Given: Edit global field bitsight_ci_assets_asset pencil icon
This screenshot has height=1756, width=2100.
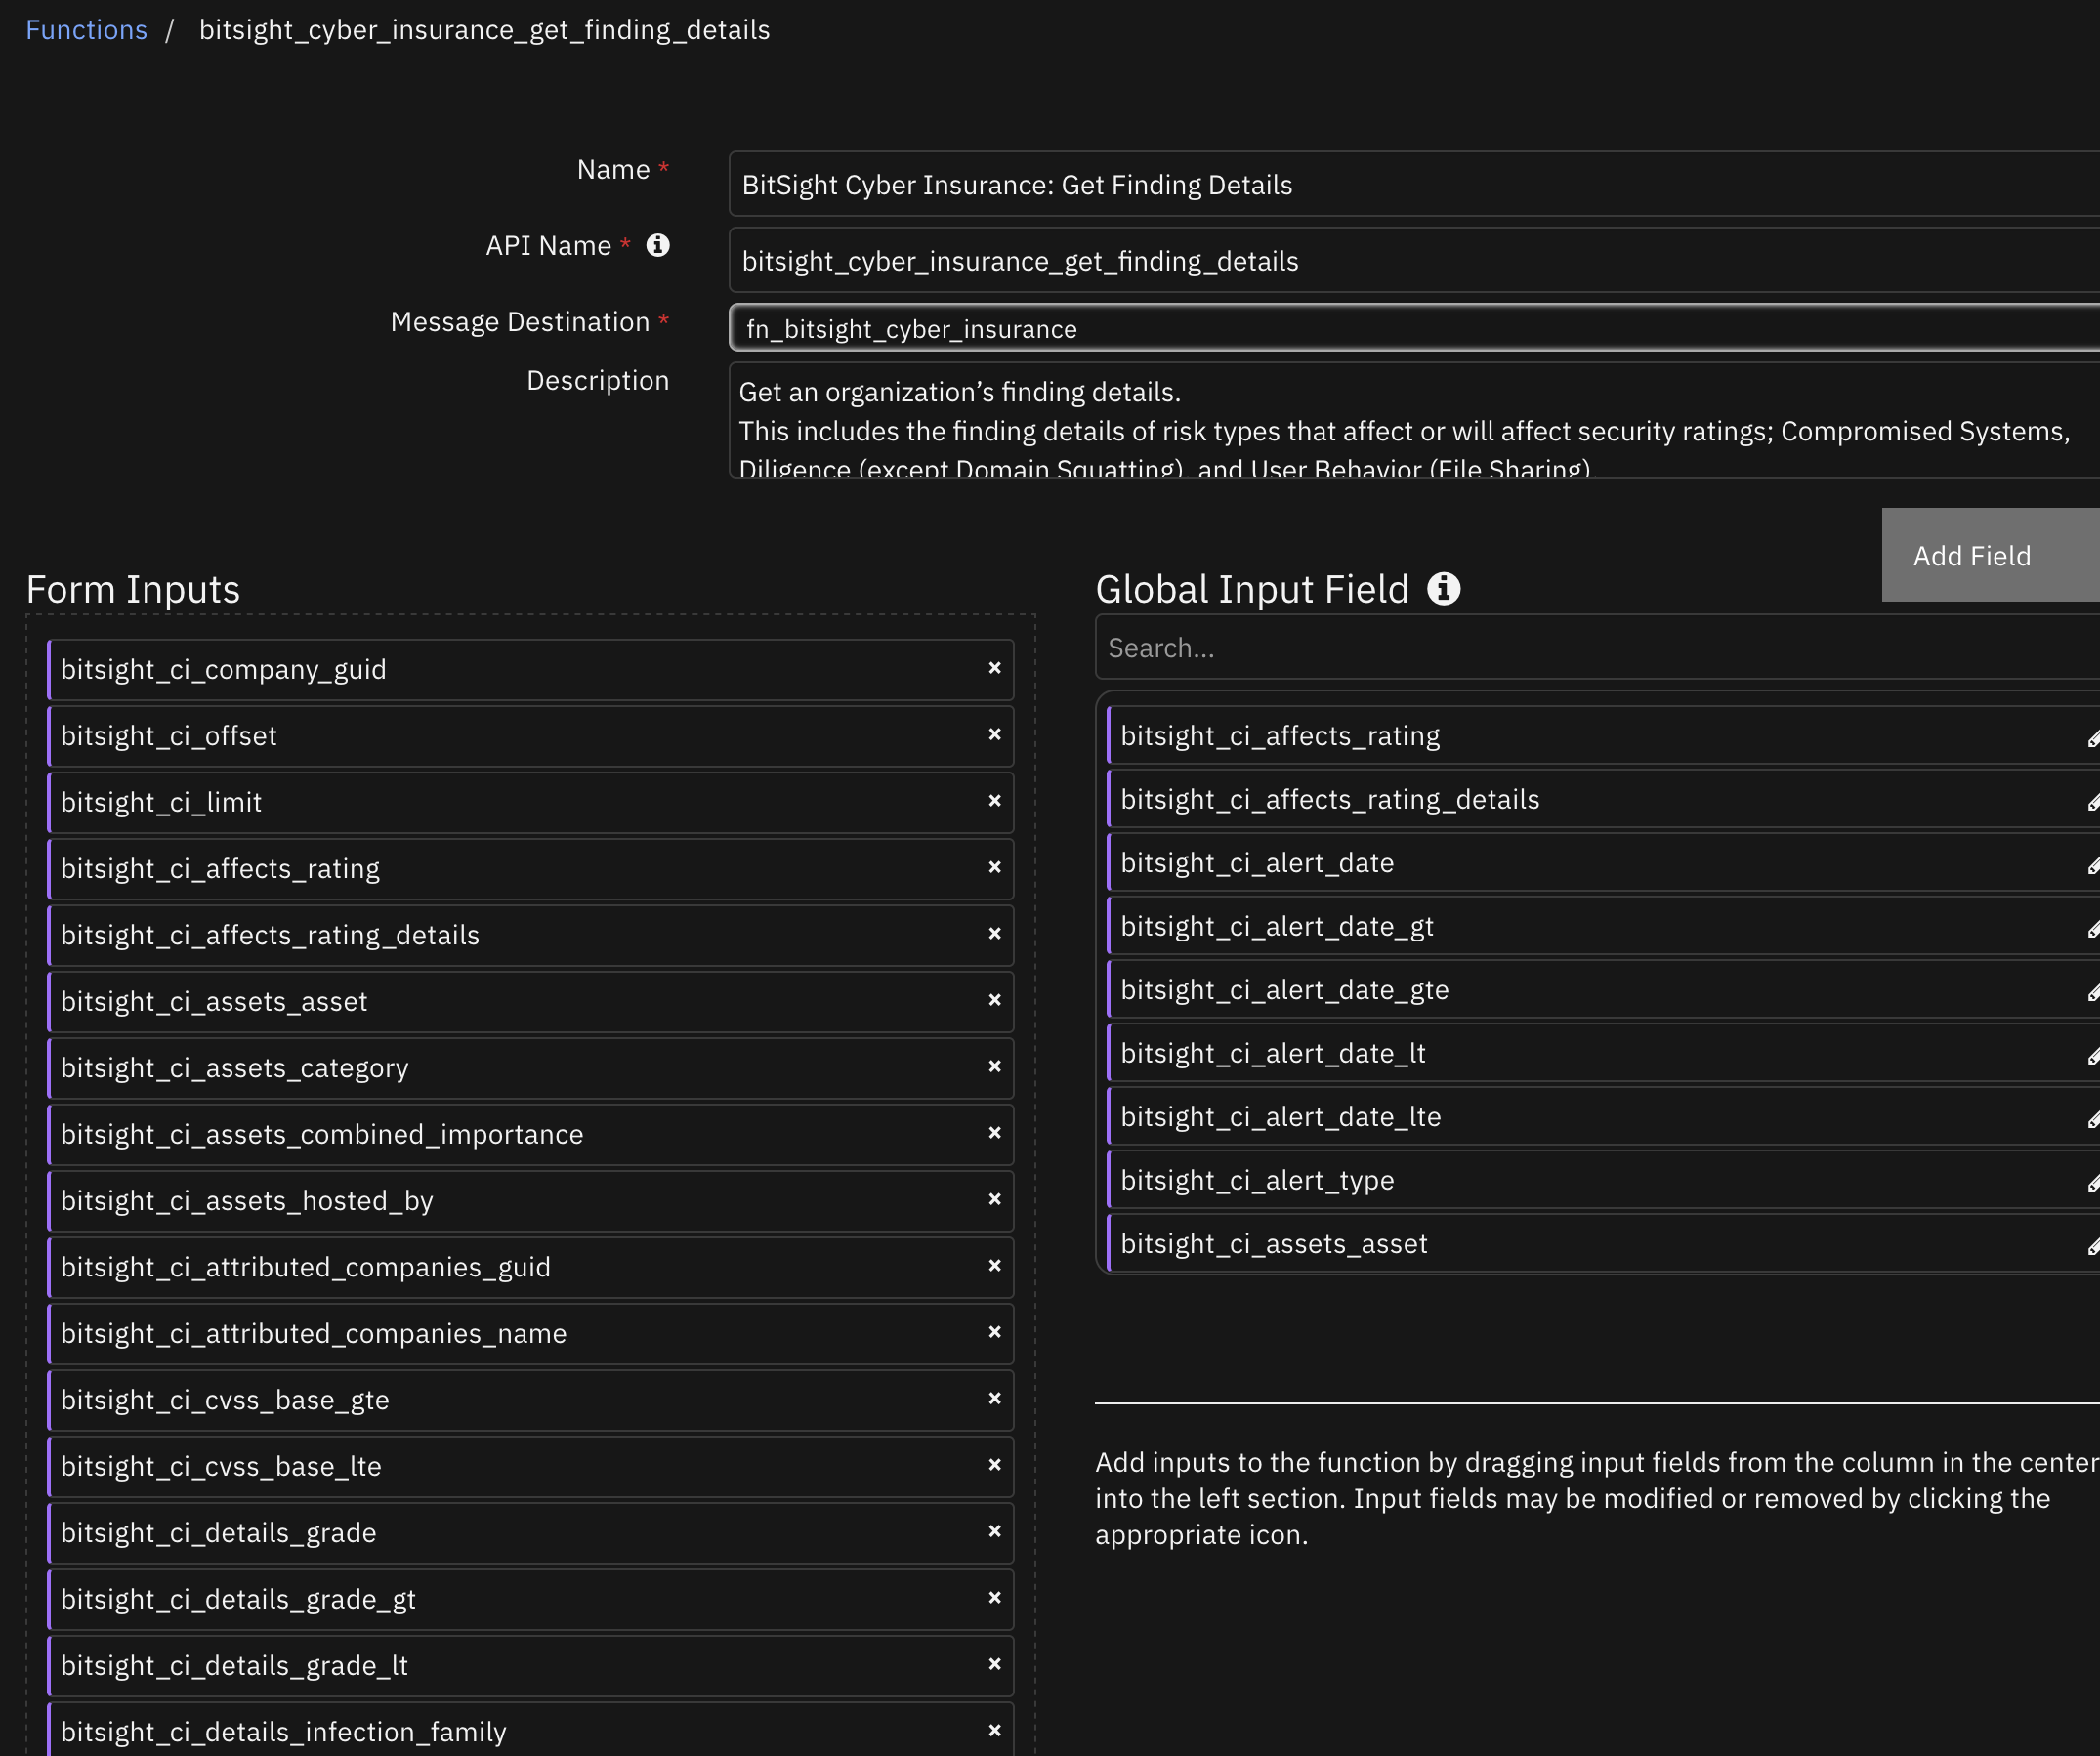Looking at the screenshot, I should (x=2093, y=1246).
